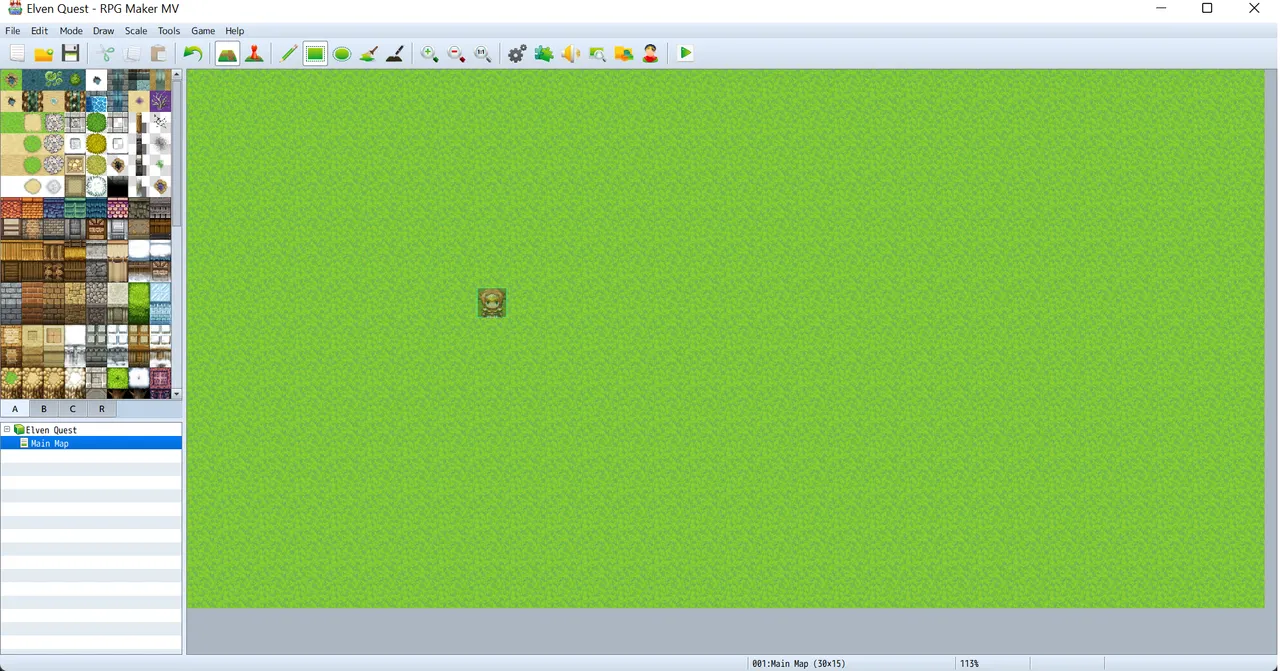
Task: Select the Pencil drawing tool
Action: [x=289, y=54]
